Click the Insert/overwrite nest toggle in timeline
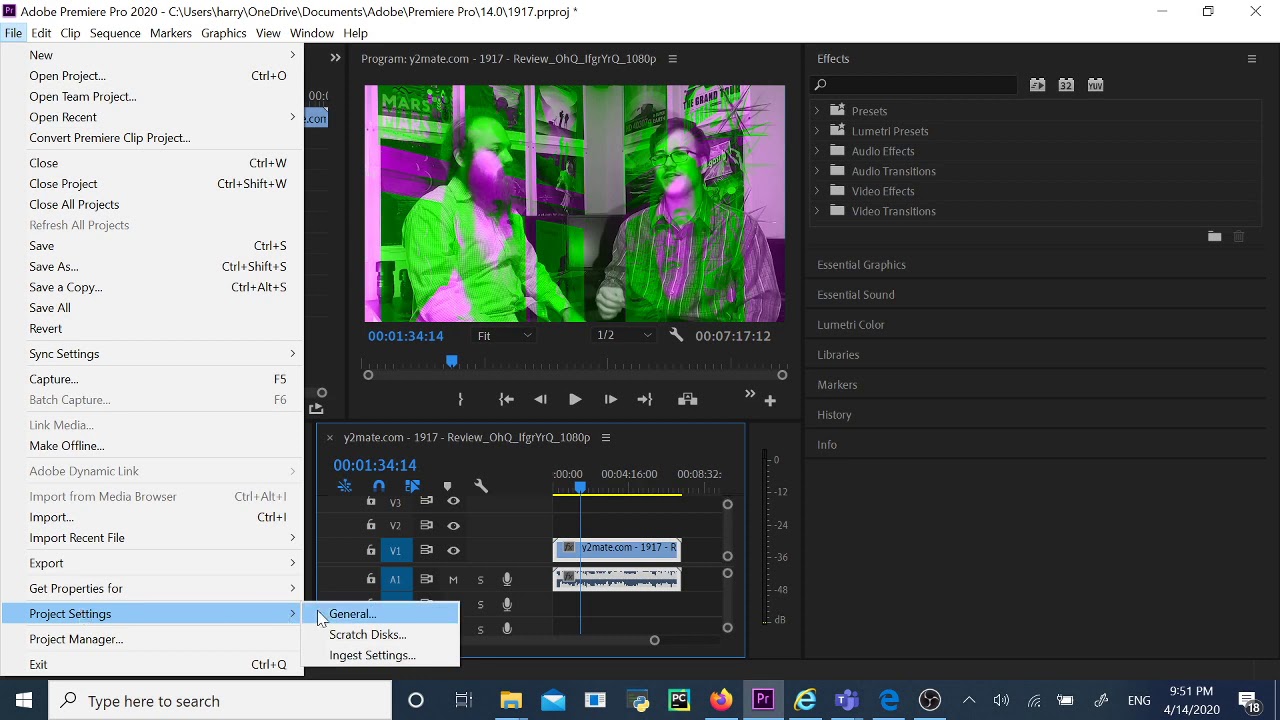The image size is (1280, 720). 345,486
